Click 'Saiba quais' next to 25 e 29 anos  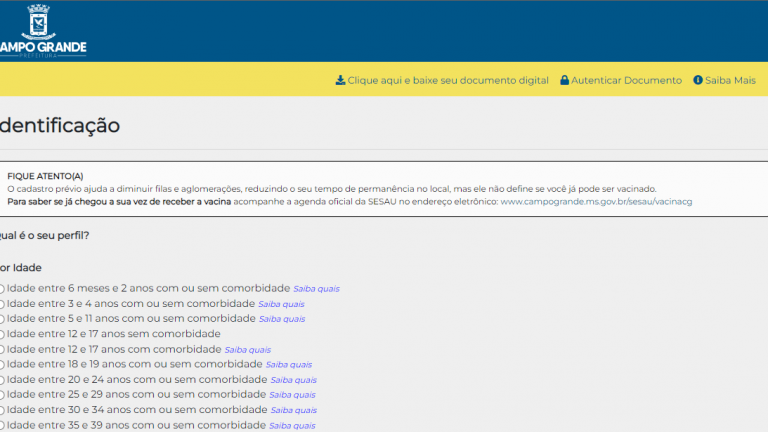(x=293, y=395)
